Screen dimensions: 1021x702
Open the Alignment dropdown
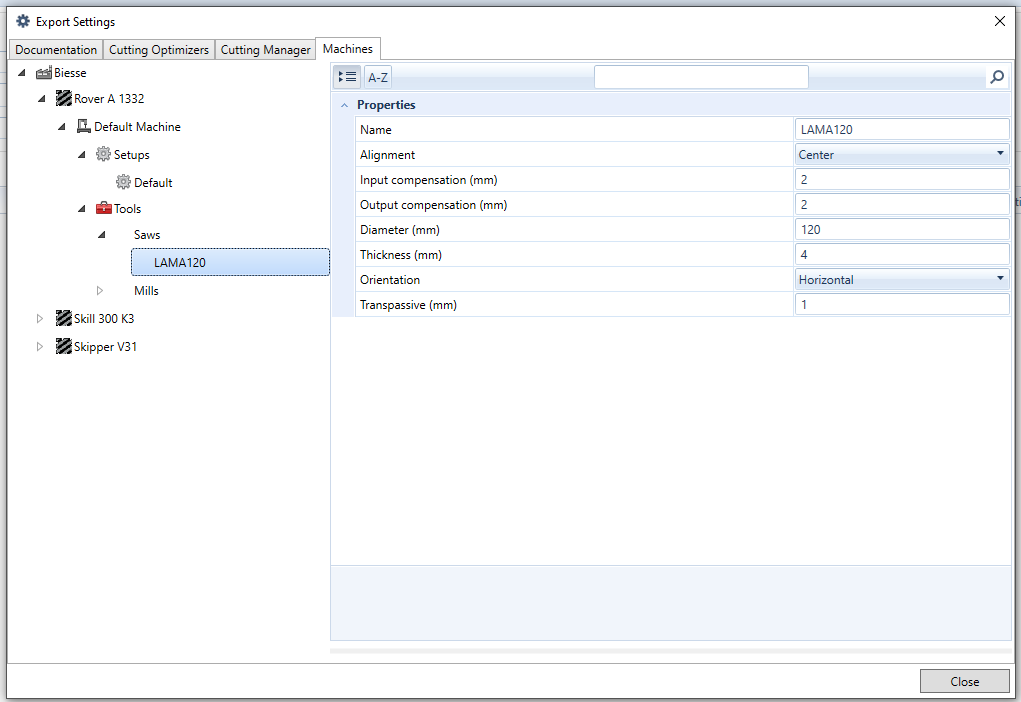[x=1000, y=155]
